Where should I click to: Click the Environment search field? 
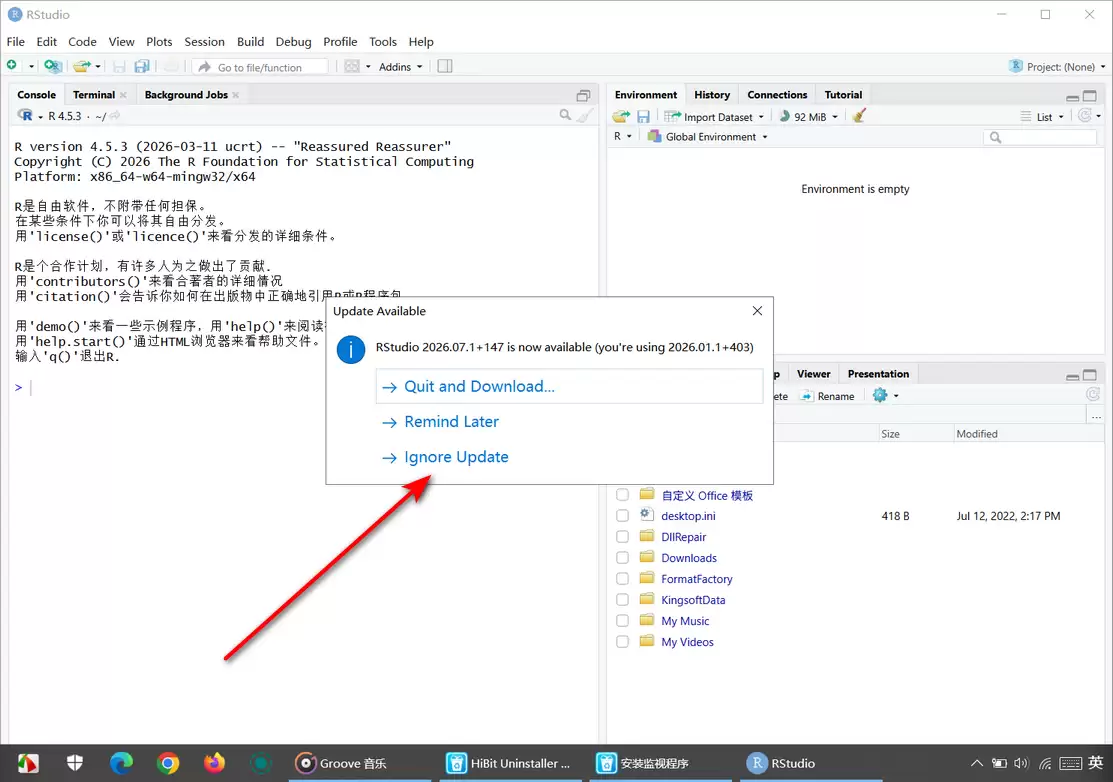pyautogui.click(x=1041, y=137)
